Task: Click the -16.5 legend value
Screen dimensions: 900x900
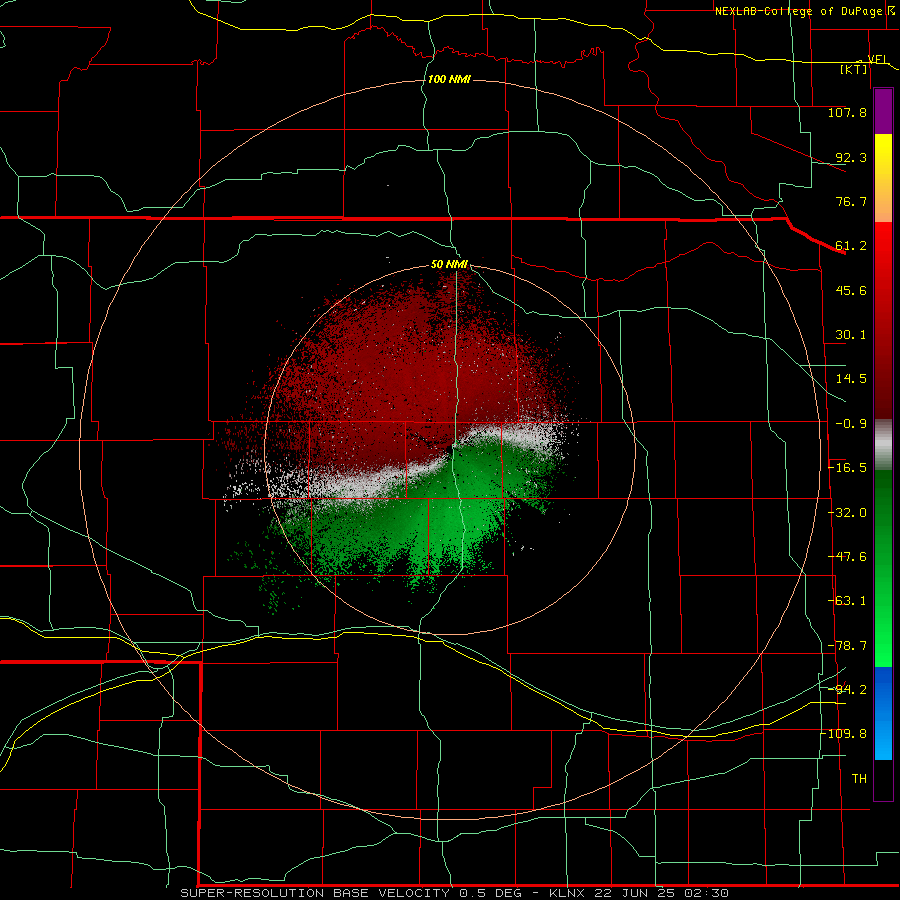Action: coord(847,468)
